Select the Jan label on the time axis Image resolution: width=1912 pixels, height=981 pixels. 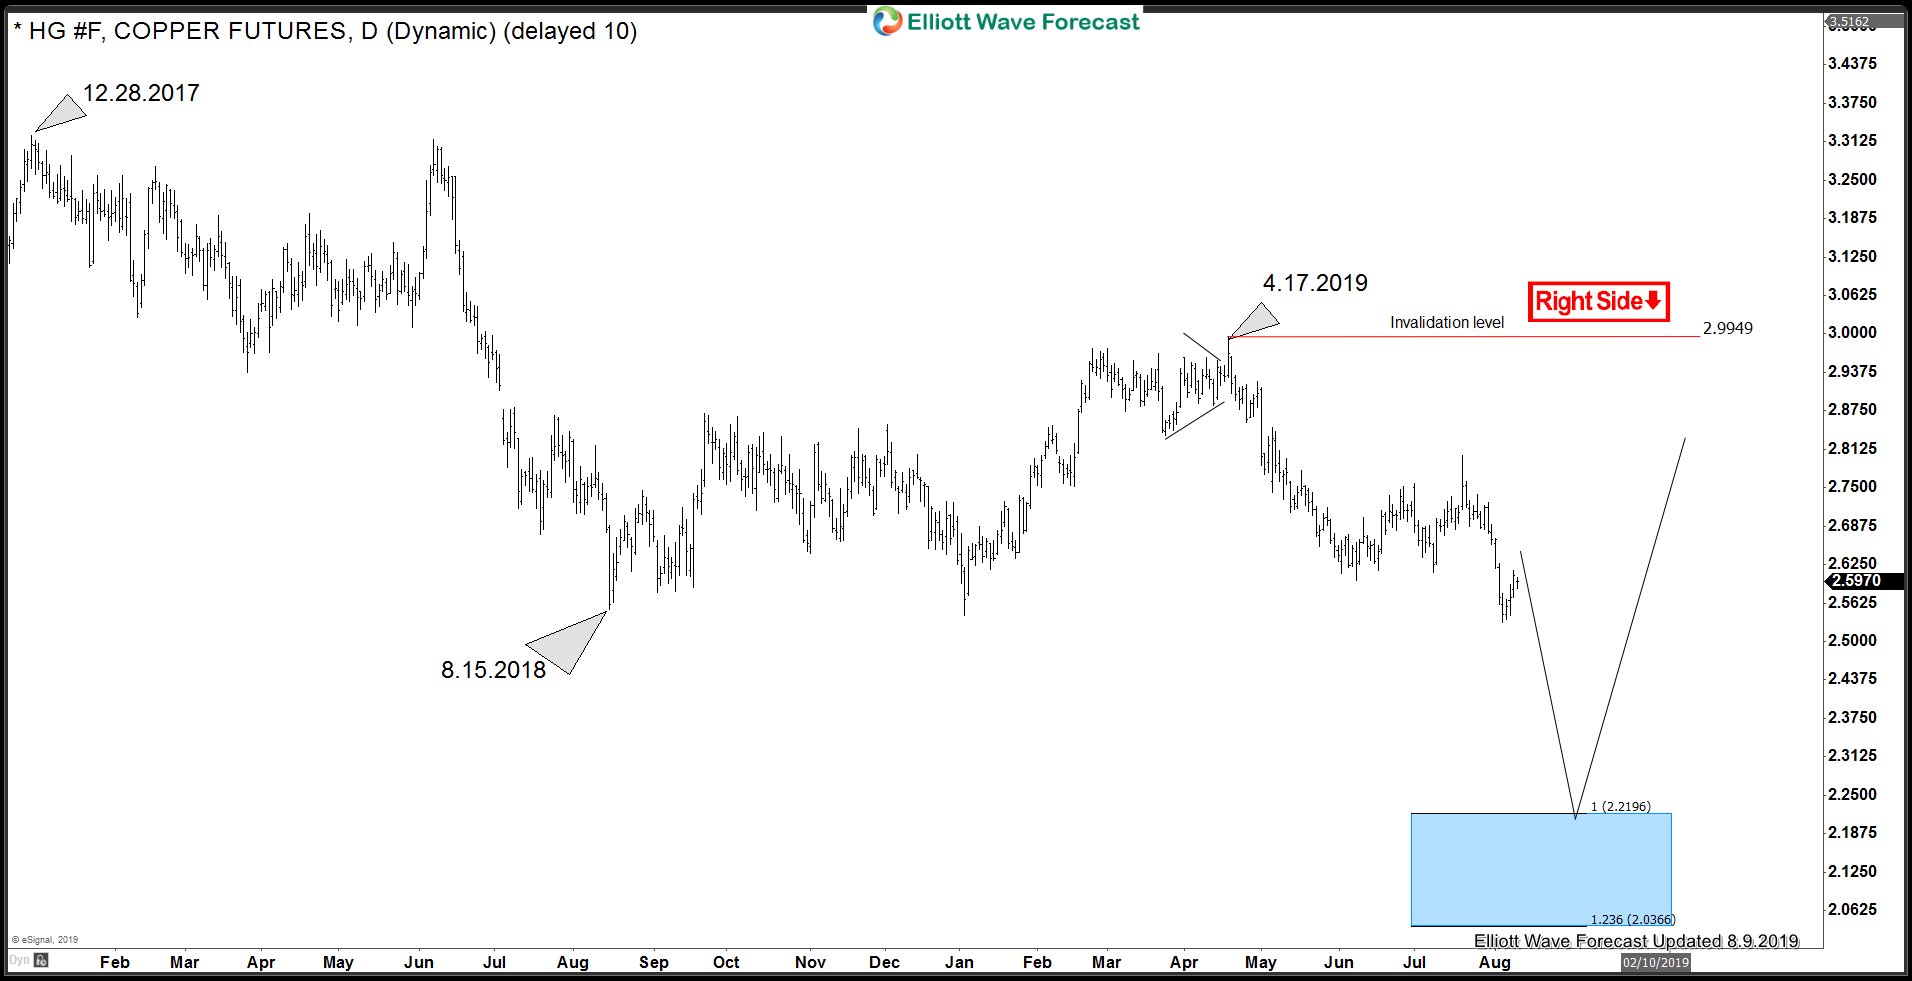click(x=960, y=962)
